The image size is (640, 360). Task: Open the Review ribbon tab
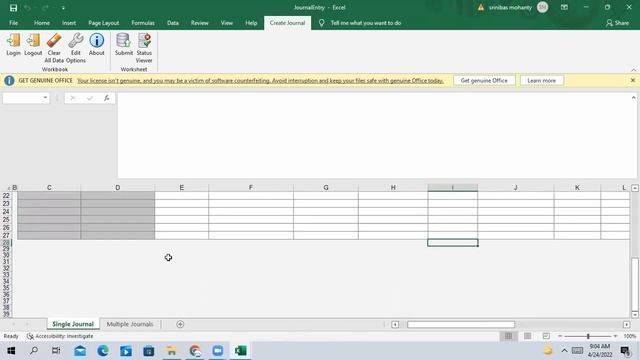[x=200, y=23]
